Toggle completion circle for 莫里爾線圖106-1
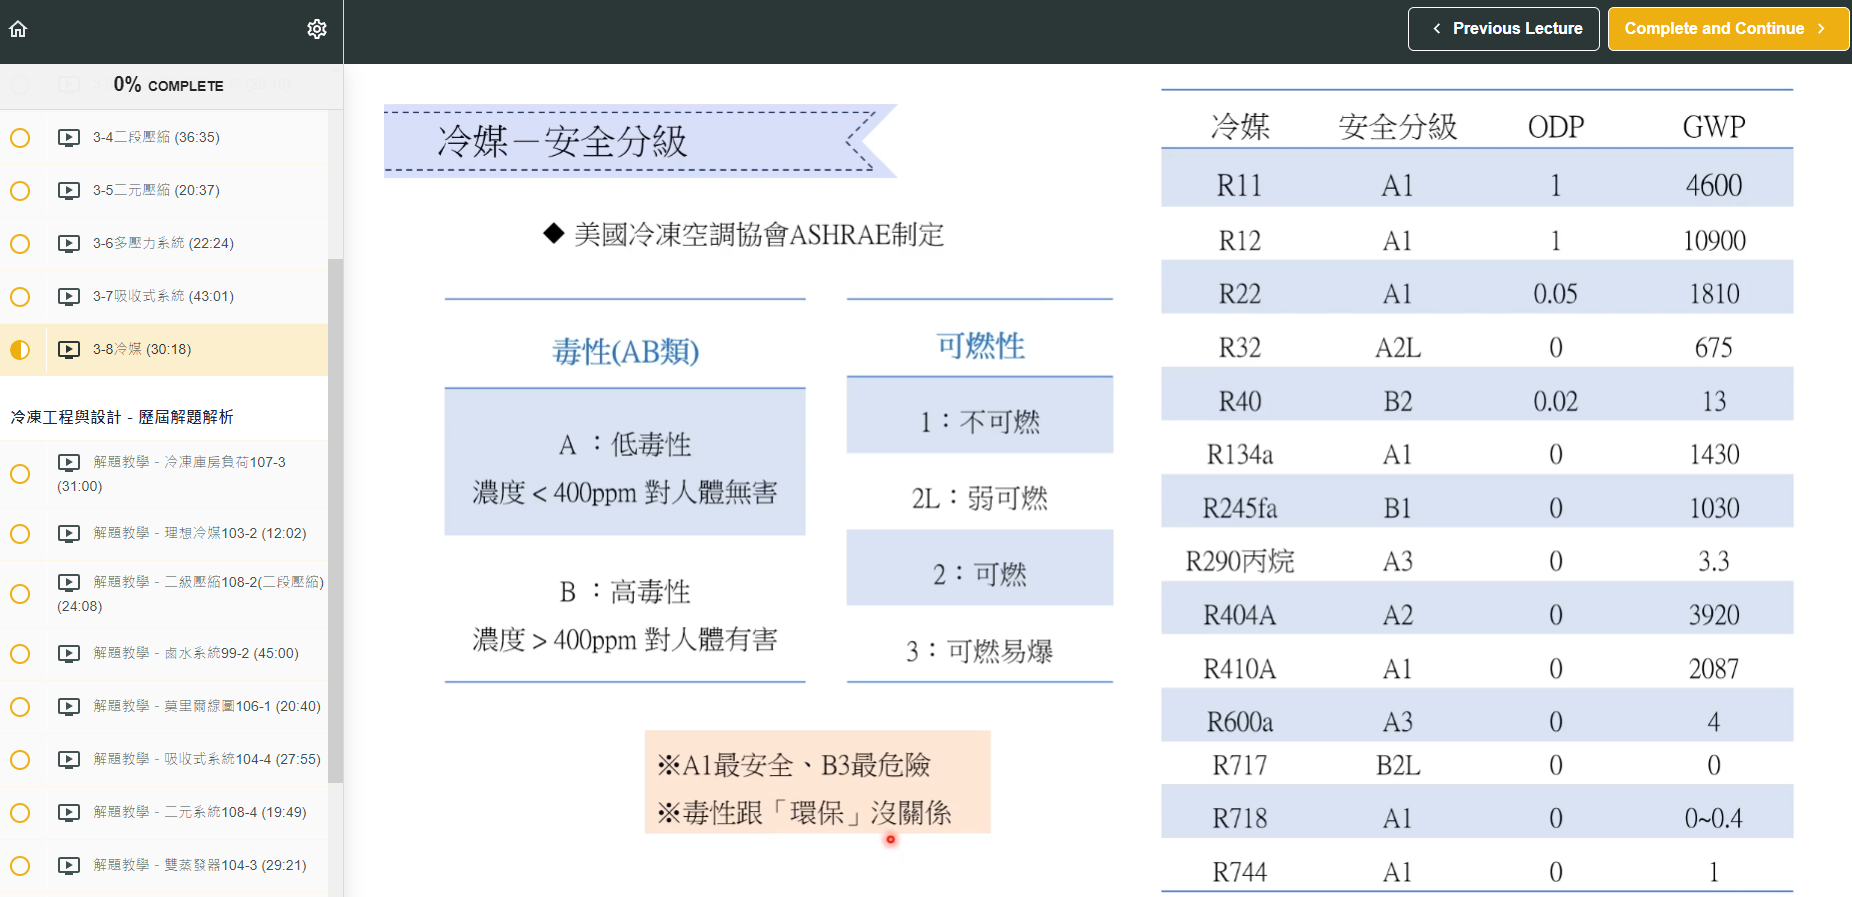 [x=20, y=707]
